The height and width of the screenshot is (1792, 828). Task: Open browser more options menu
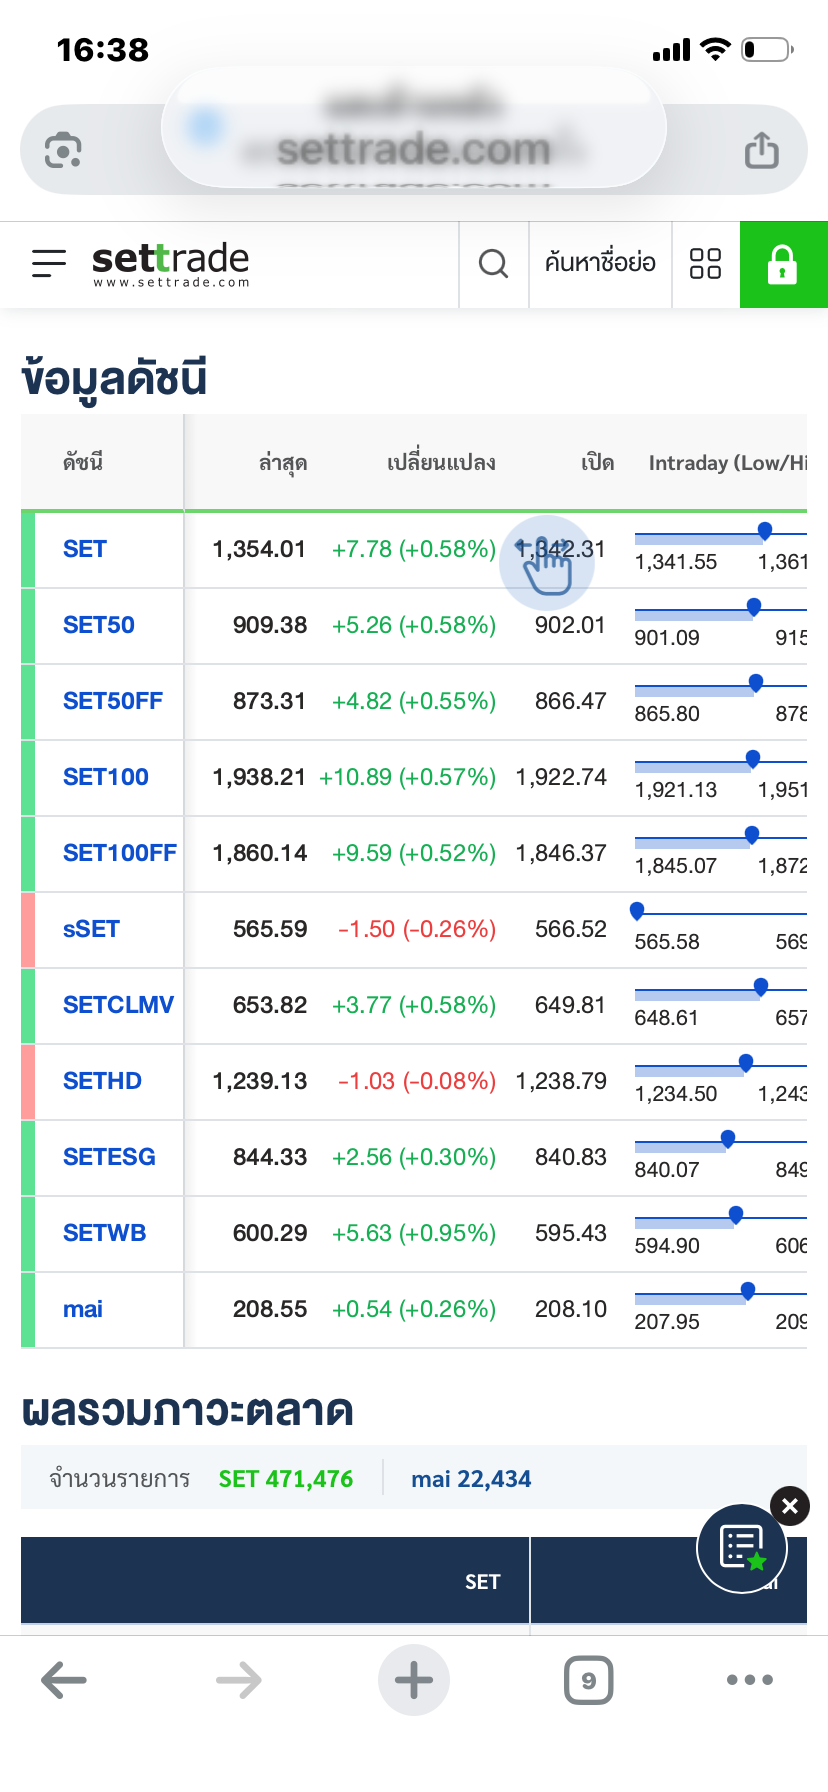coord(750,1680)
